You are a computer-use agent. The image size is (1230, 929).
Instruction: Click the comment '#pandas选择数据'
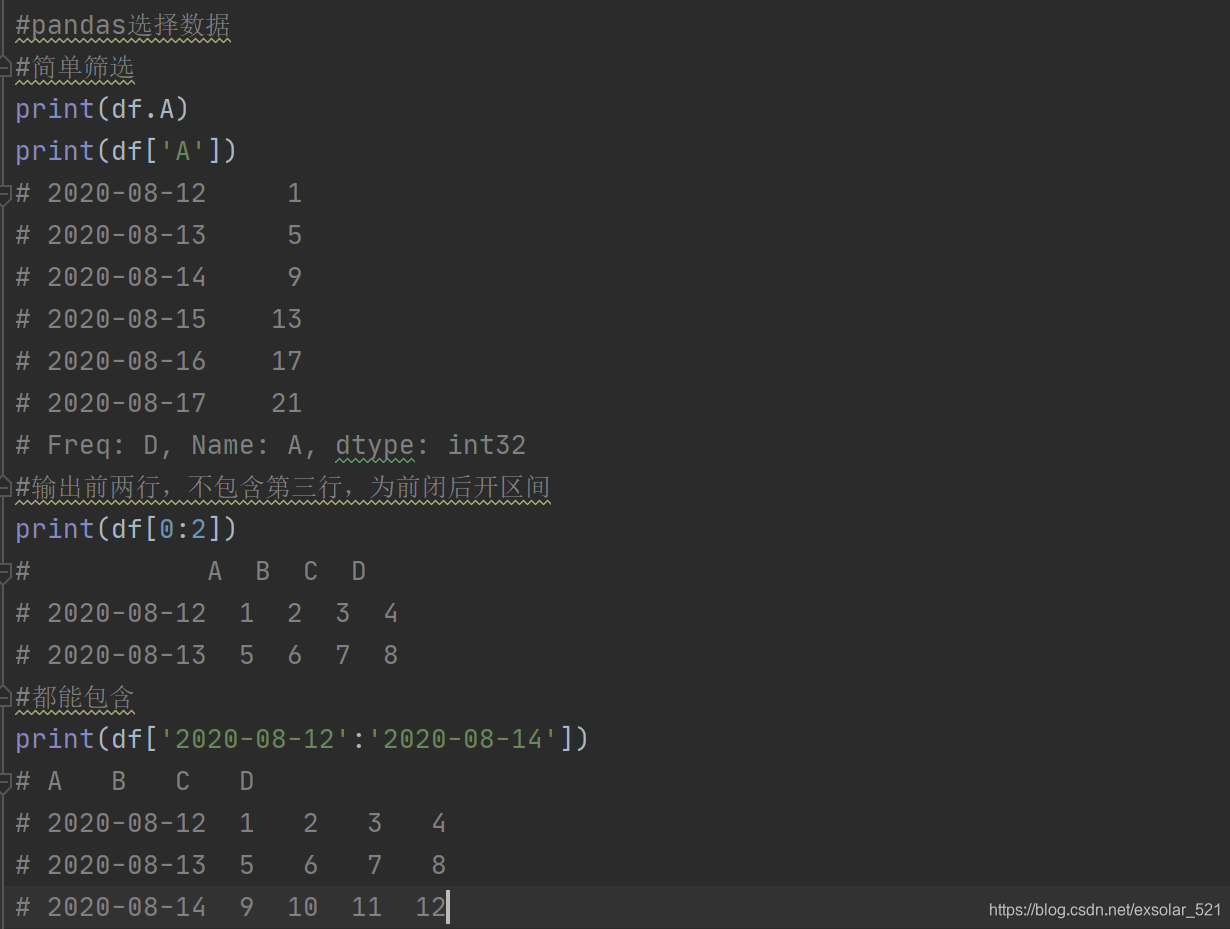(123, 25)
